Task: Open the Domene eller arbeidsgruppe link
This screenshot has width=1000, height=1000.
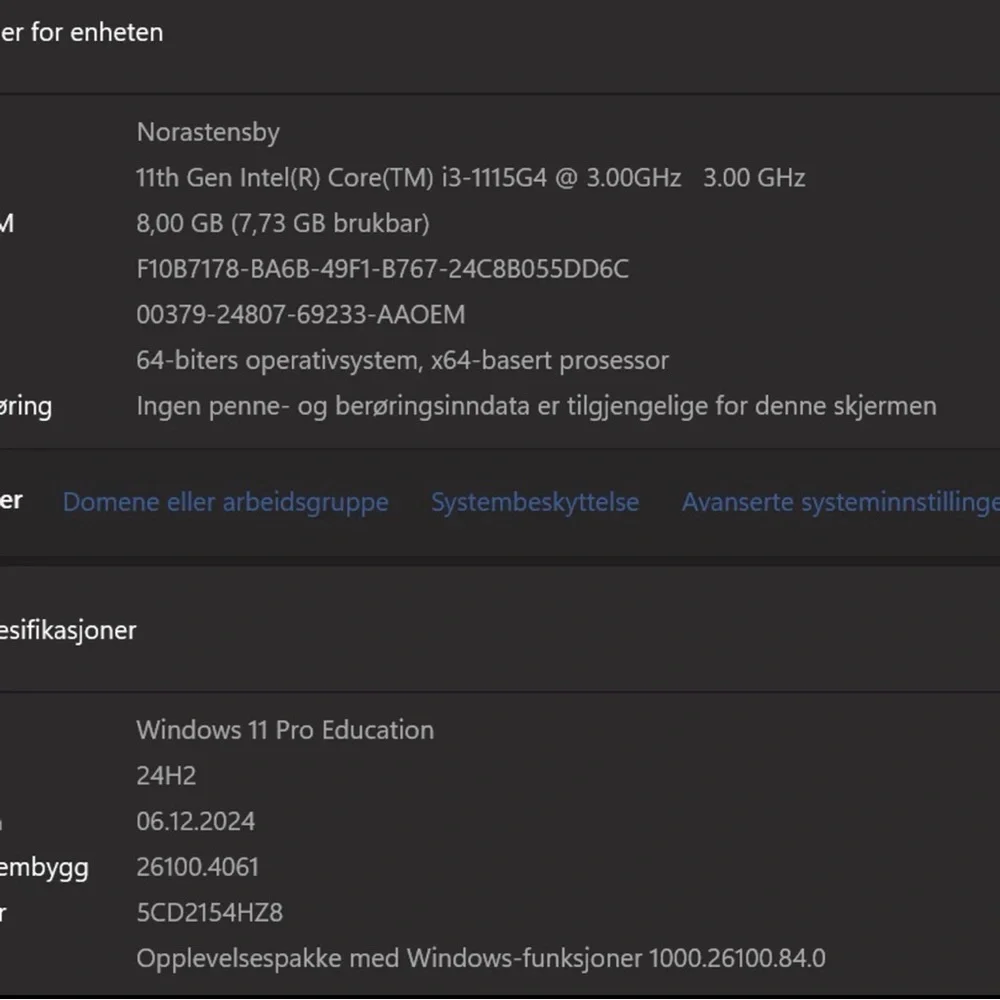Action: pos(225,502)
